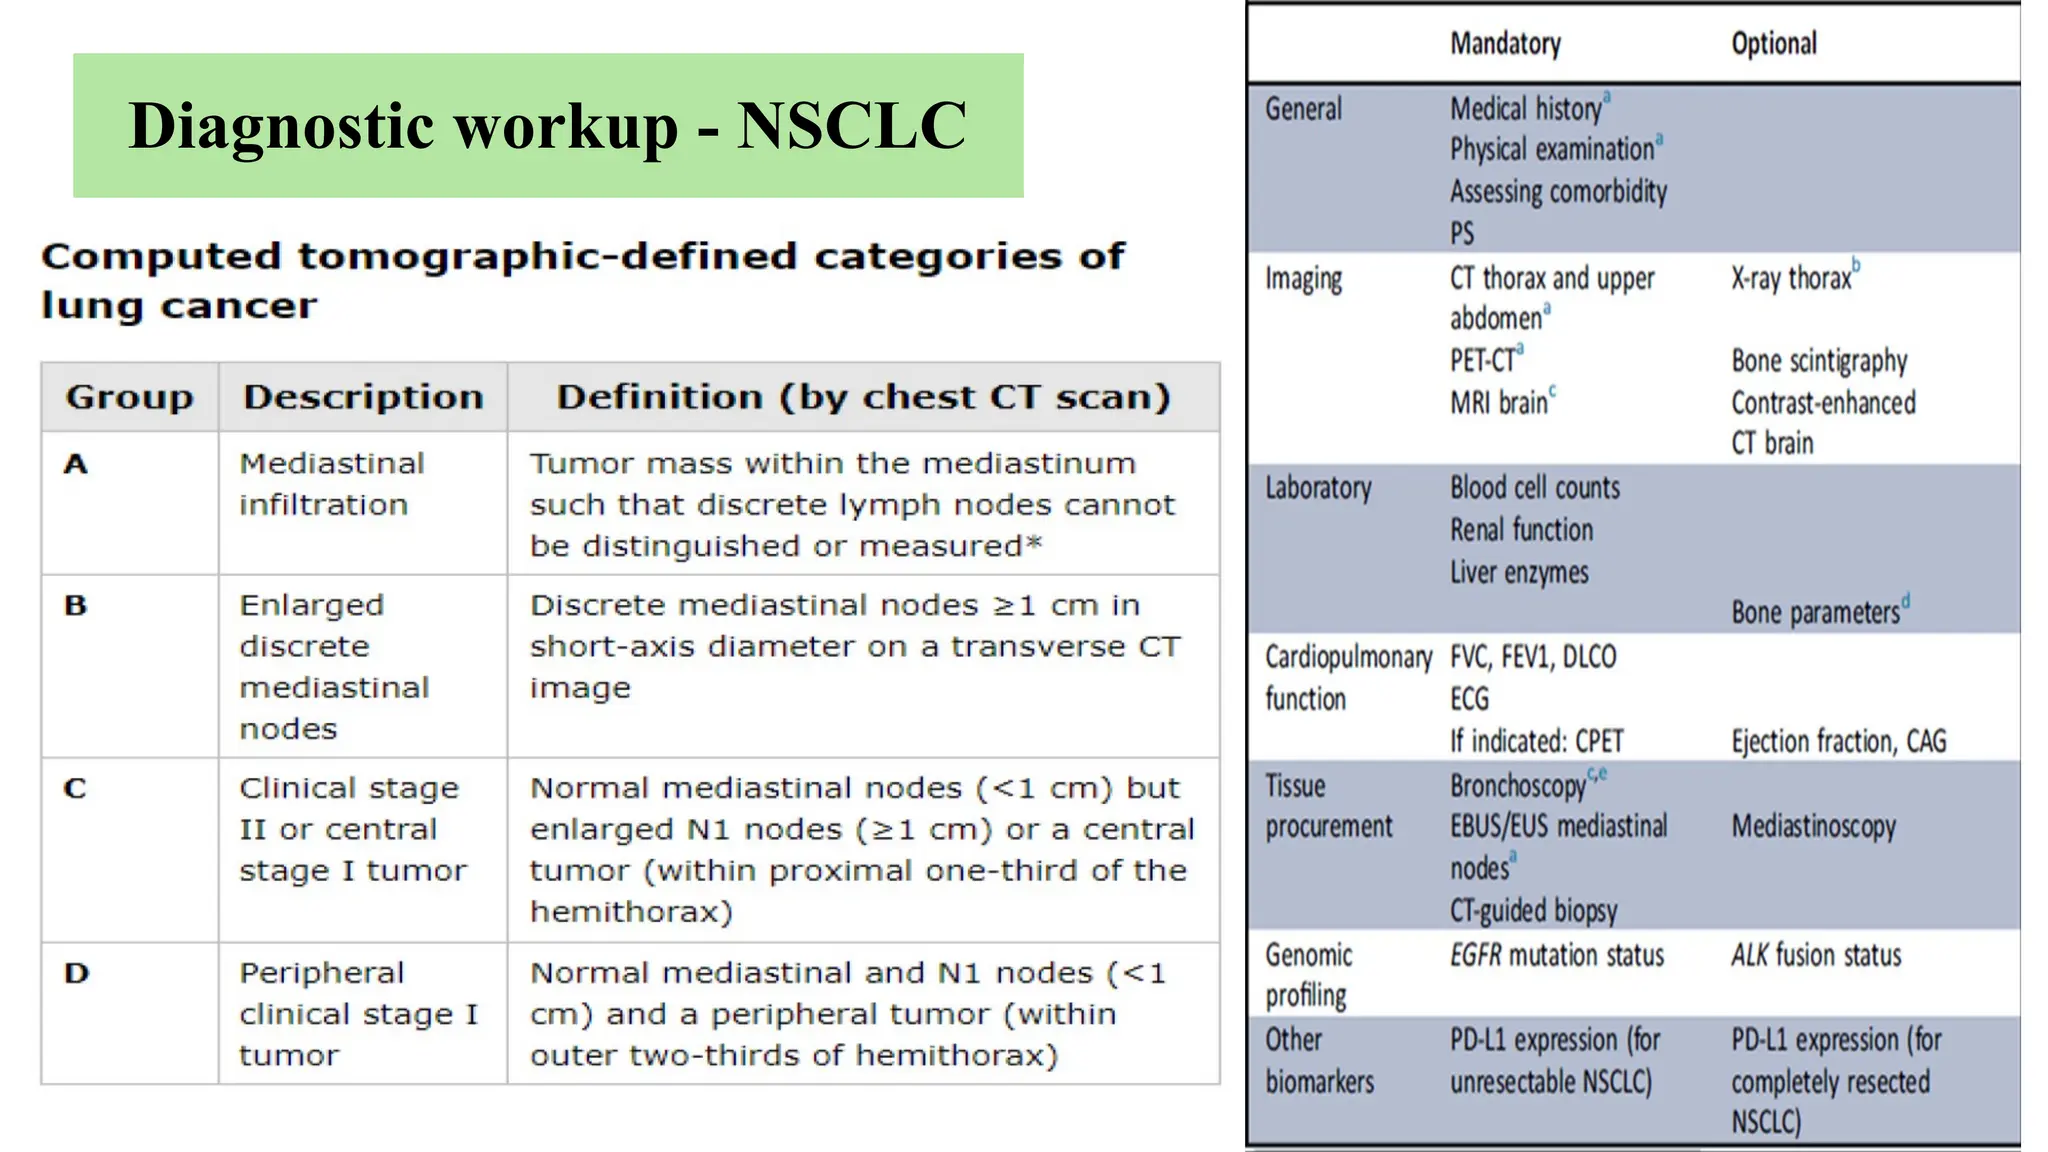Select 'Cardiopulmonary function' row label
This screenshot has width=2048, height=1152.
(1348, 678)
